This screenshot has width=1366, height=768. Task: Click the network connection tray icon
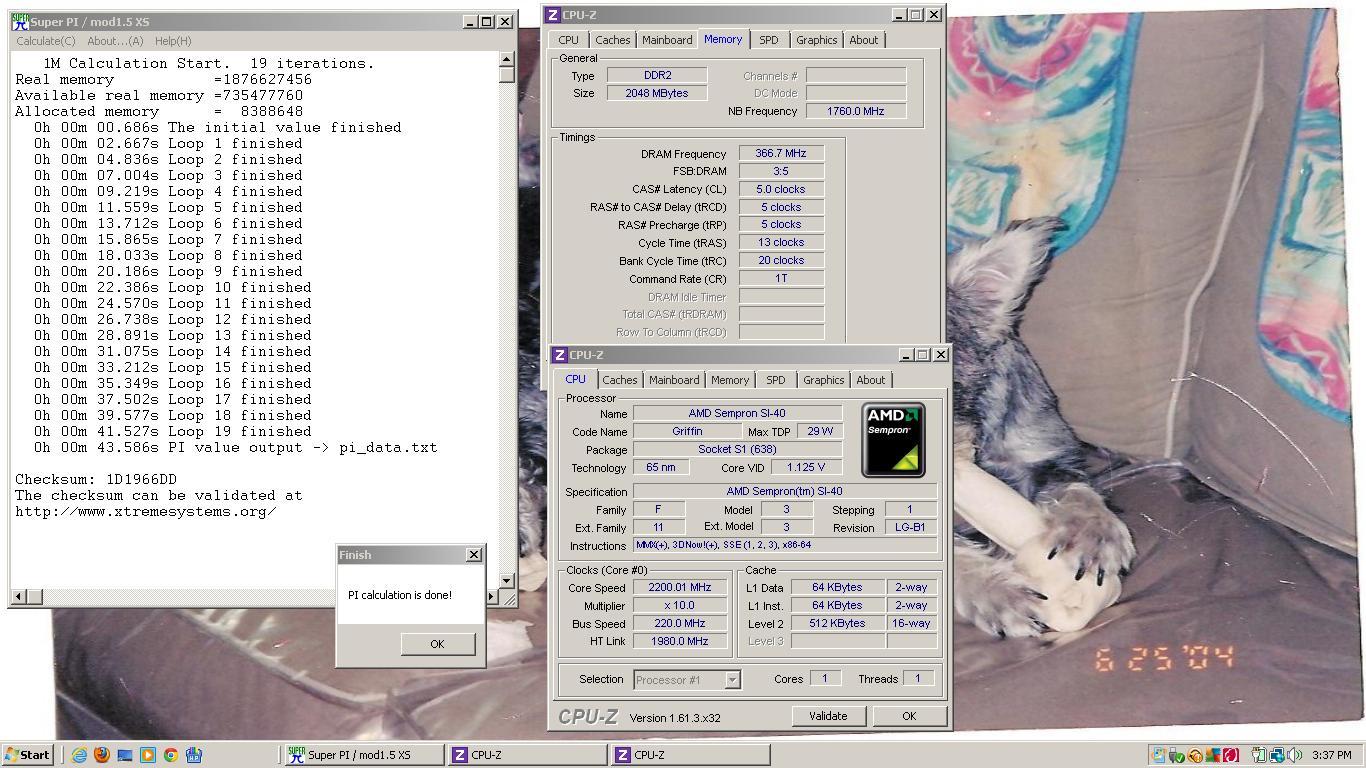tap(1277, 755)
